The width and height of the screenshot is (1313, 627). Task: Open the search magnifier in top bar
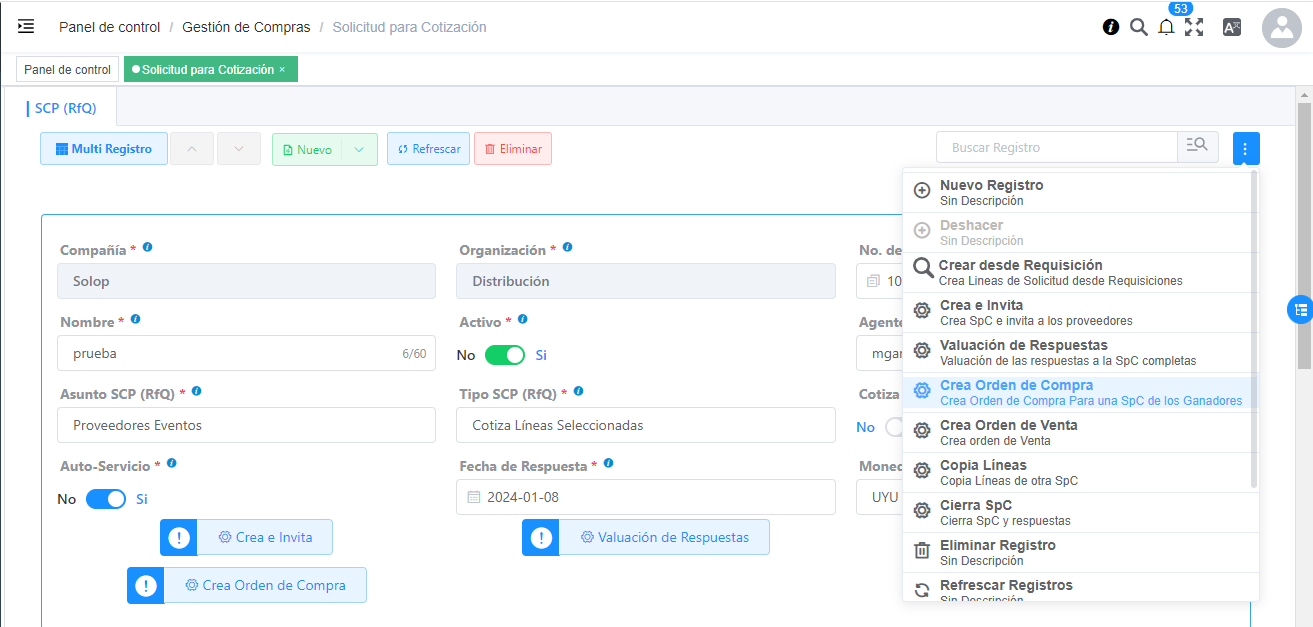1138,27
